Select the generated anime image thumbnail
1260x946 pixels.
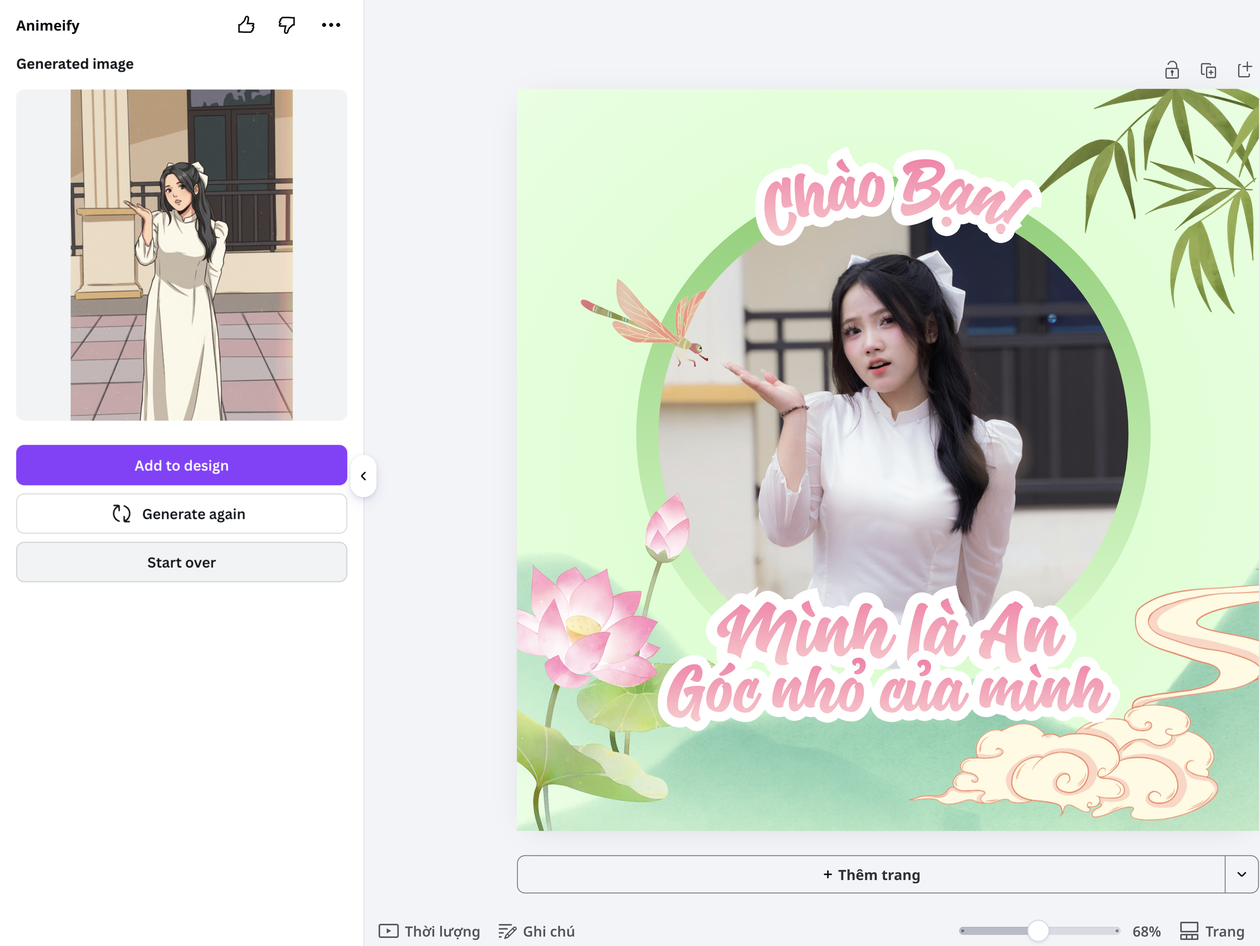point(181,255)
